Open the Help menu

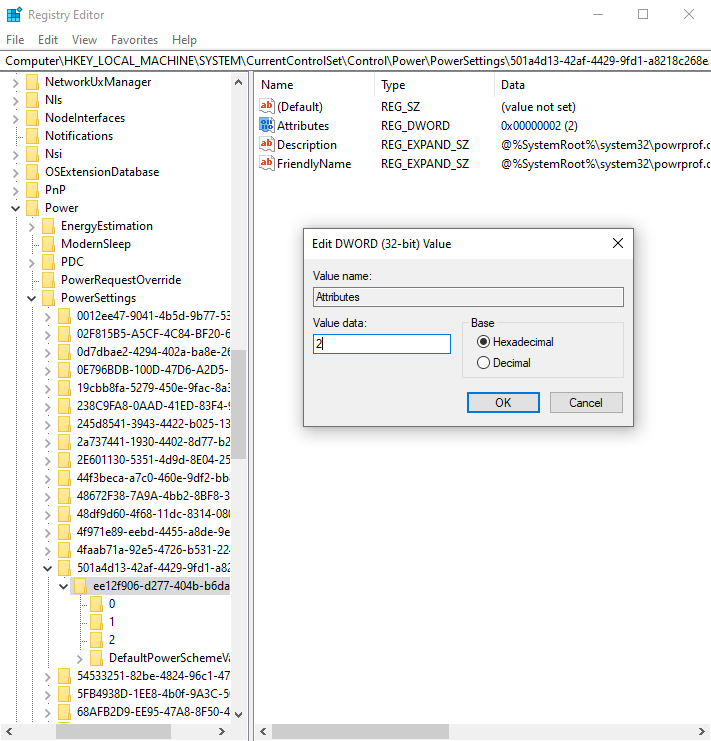click(x=184, y=40)
